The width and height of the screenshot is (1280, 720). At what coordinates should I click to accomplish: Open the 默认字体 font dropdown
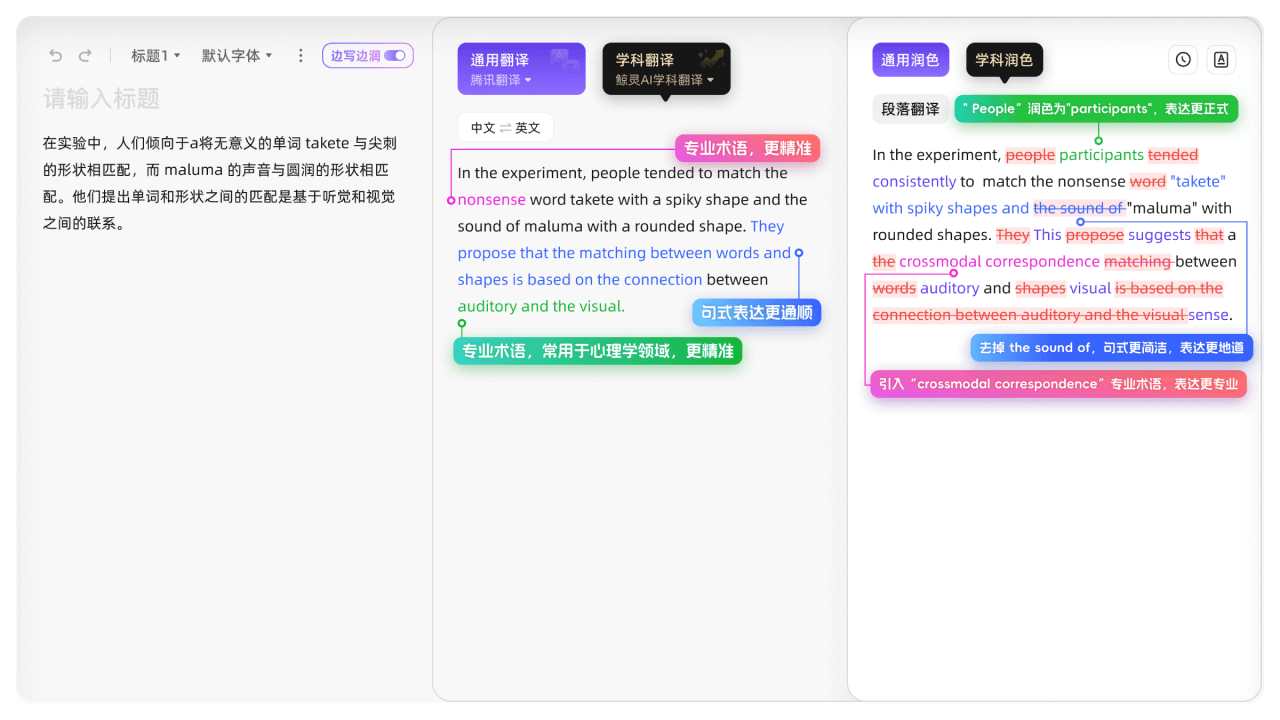237,56
